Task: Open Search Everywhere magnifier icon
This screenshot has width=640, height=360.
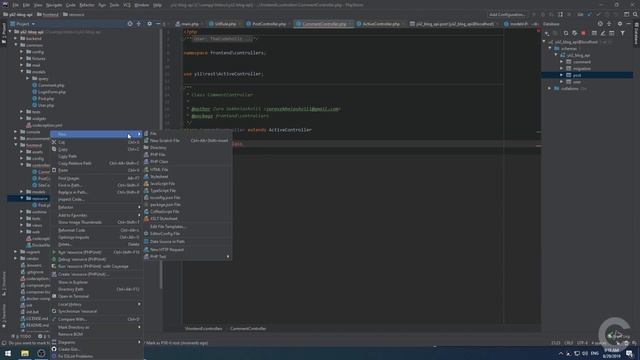Action: coord(635,14)
